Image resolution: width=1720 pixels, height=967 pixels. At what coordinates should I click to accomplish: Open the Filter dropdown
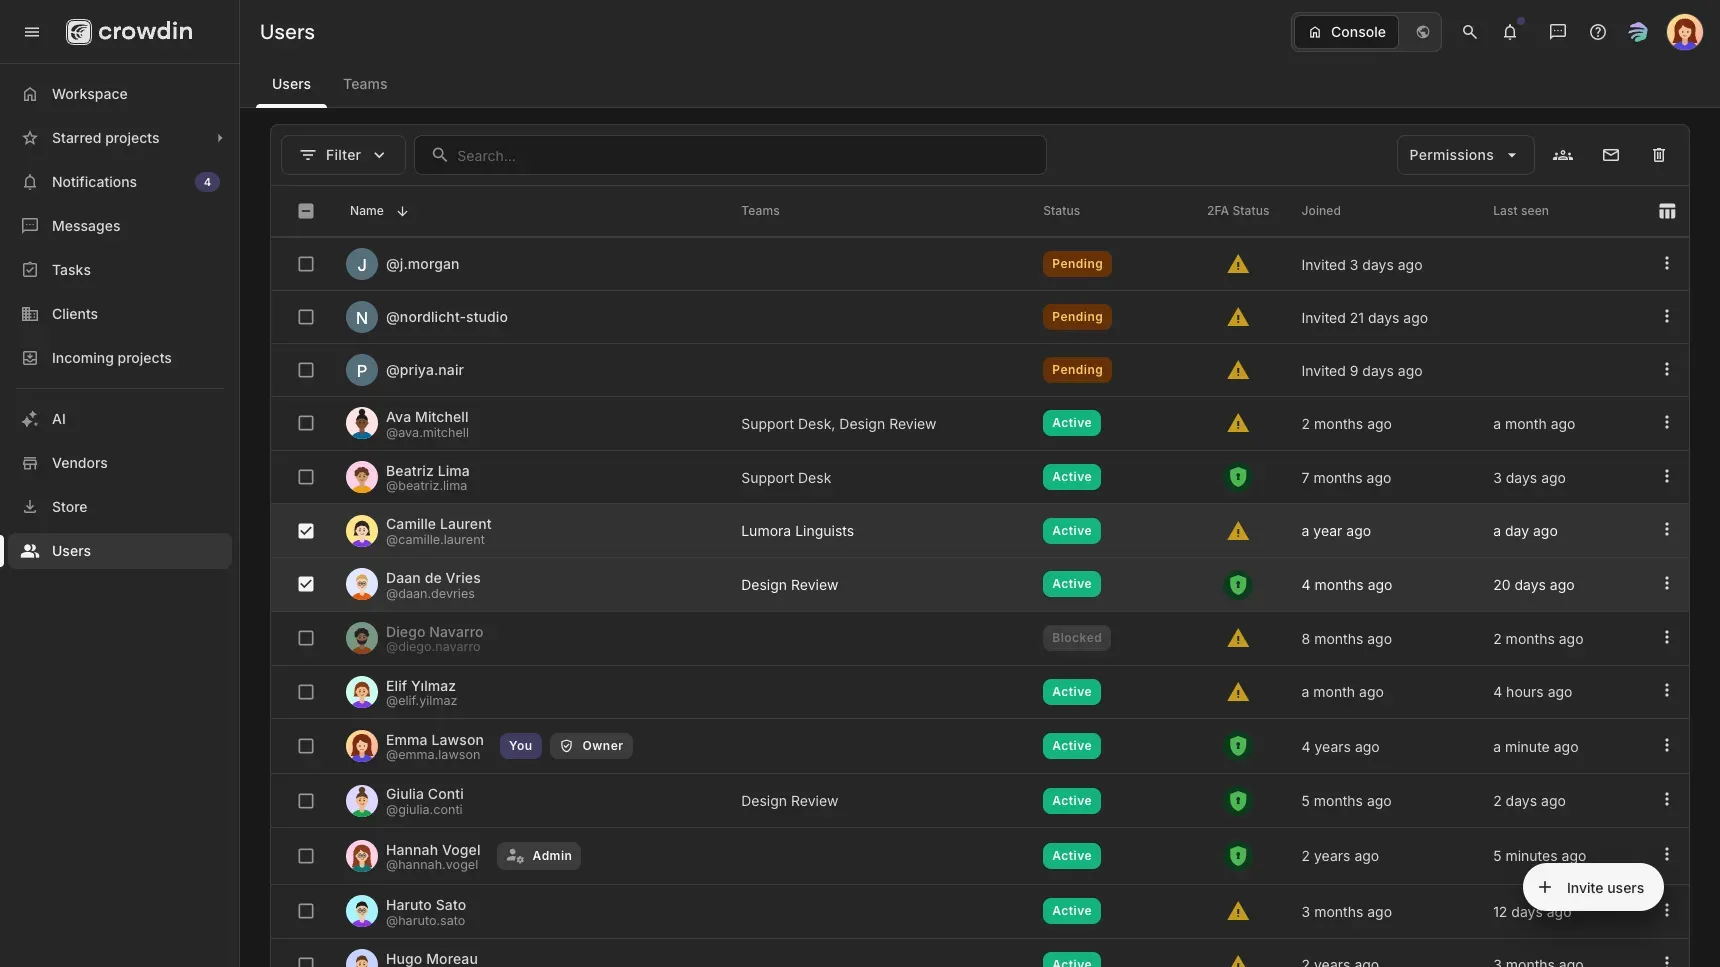[343, 155]
